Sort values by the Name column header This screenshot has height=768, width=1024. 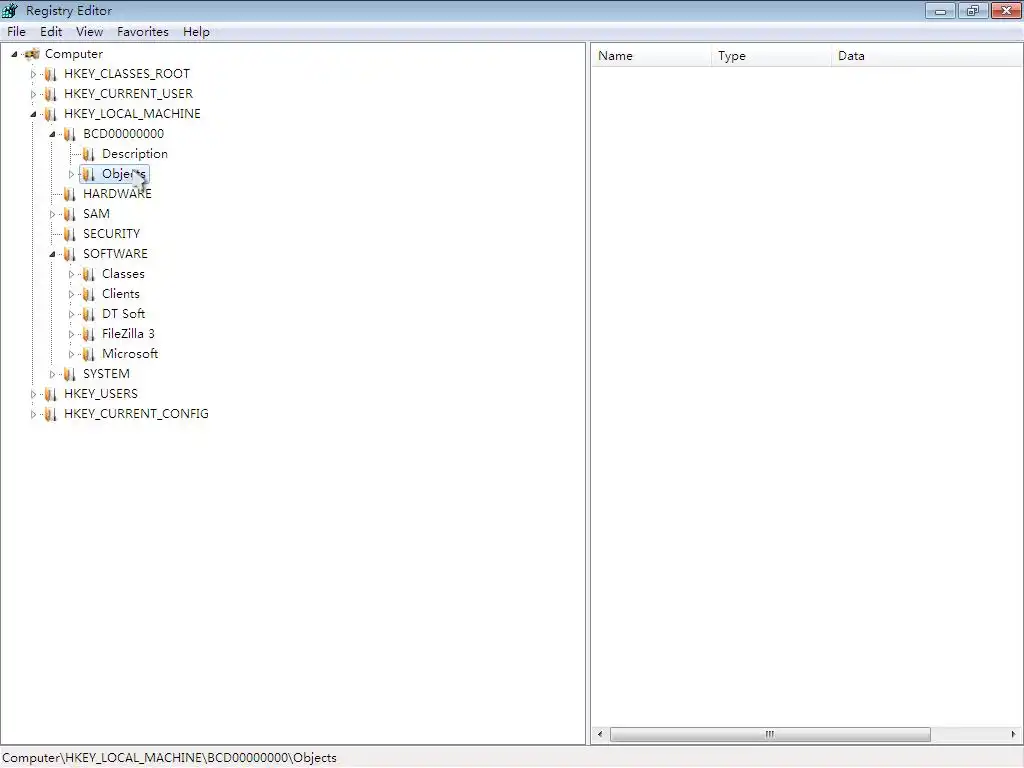coord(651,56)
